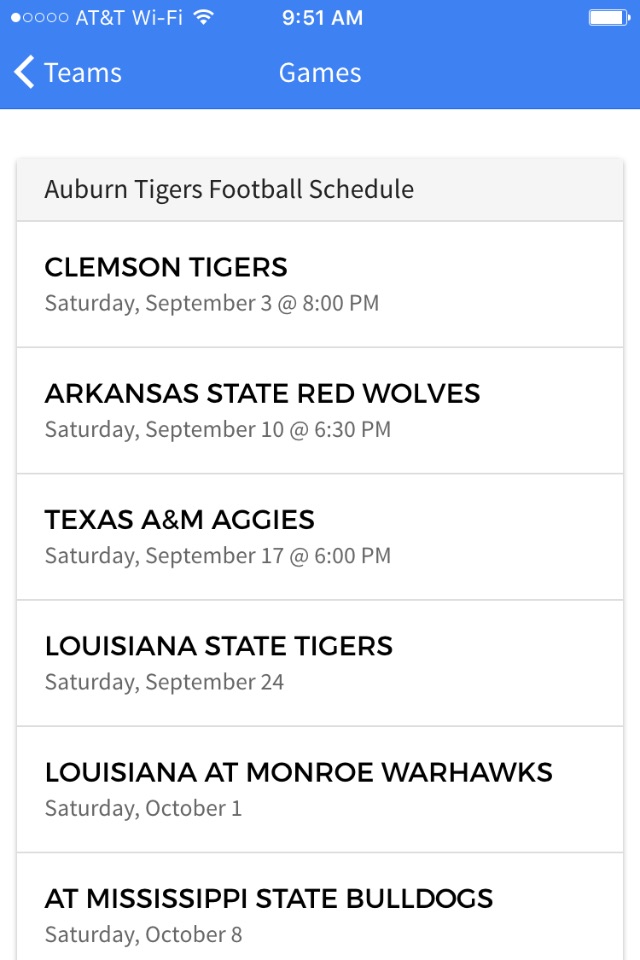
Task: Tap Saturday, September 17 @ 6:00 PM
Action: pos(218,555)
